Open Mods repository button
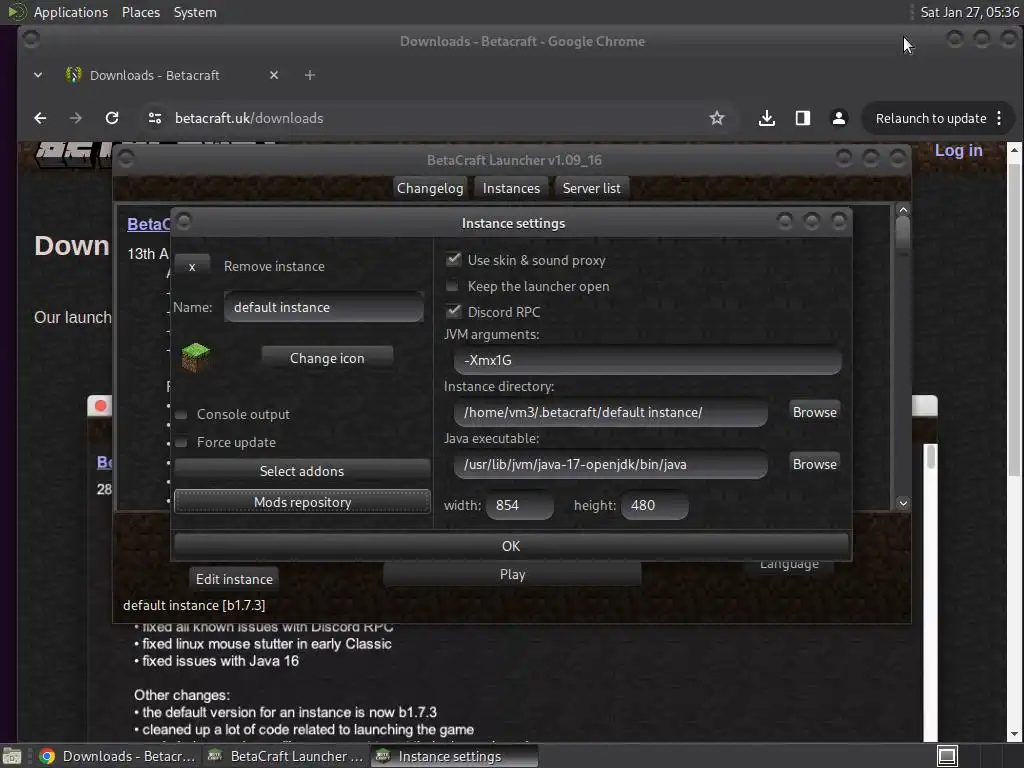 tap(302, 502)
